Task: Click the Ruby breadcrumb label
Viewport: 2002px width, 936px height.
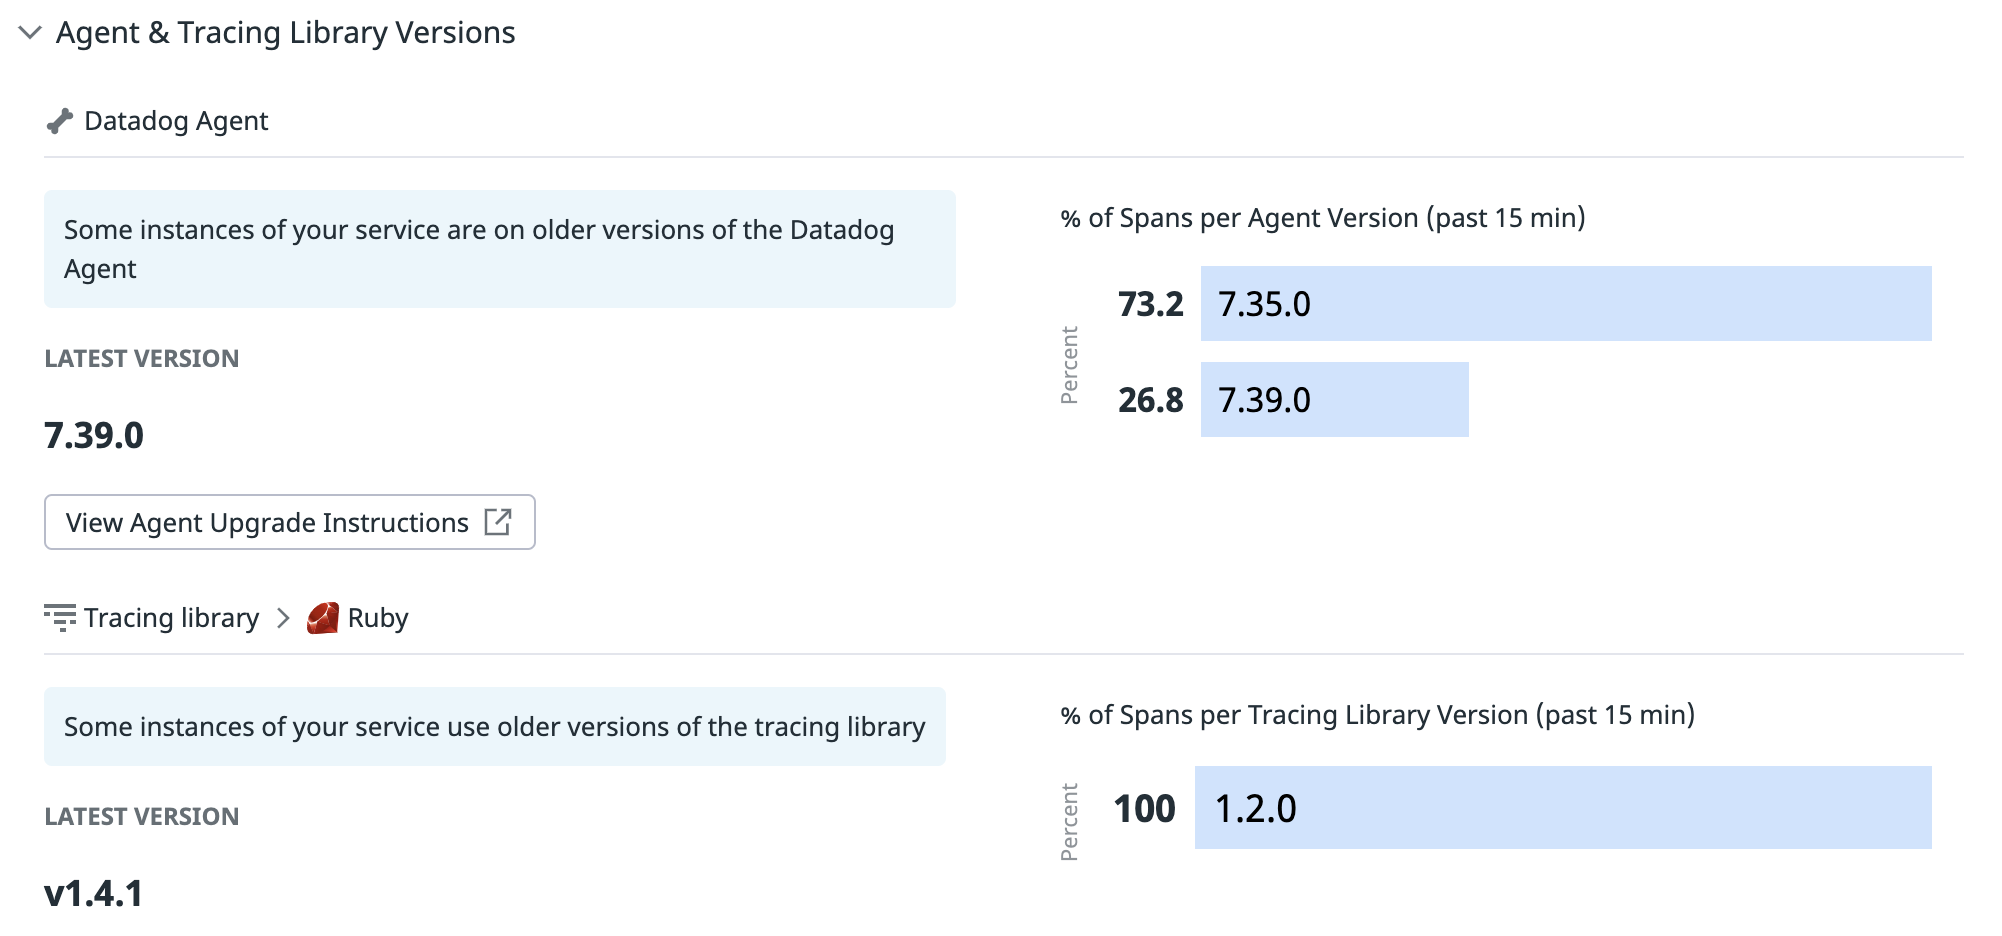Action: pyautogui.click(x=378, y=618)
